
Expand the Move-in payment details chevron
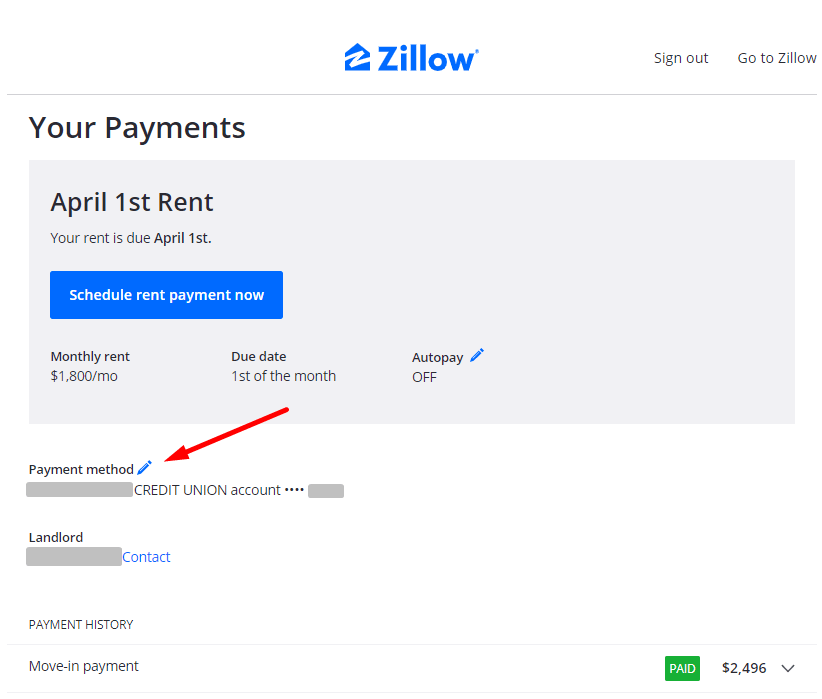coord(789,667)
